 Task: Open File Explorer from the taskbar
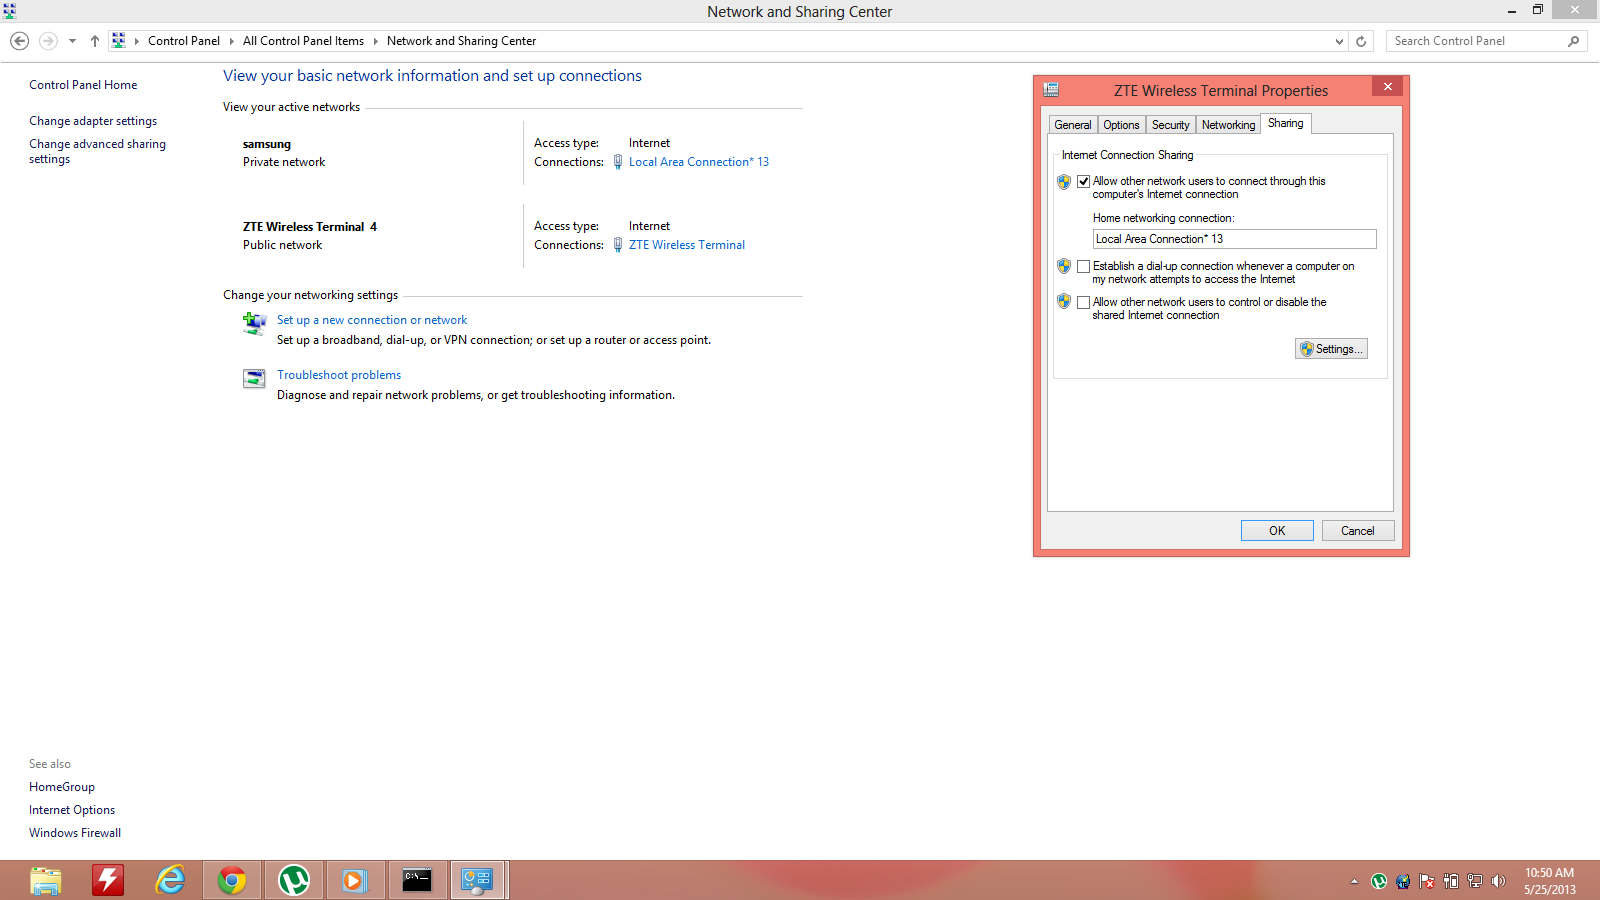pos(46,880)
